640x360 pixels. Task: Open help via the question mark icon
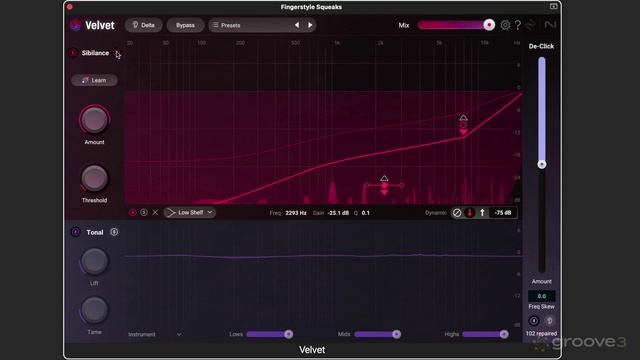coord(518,25)
